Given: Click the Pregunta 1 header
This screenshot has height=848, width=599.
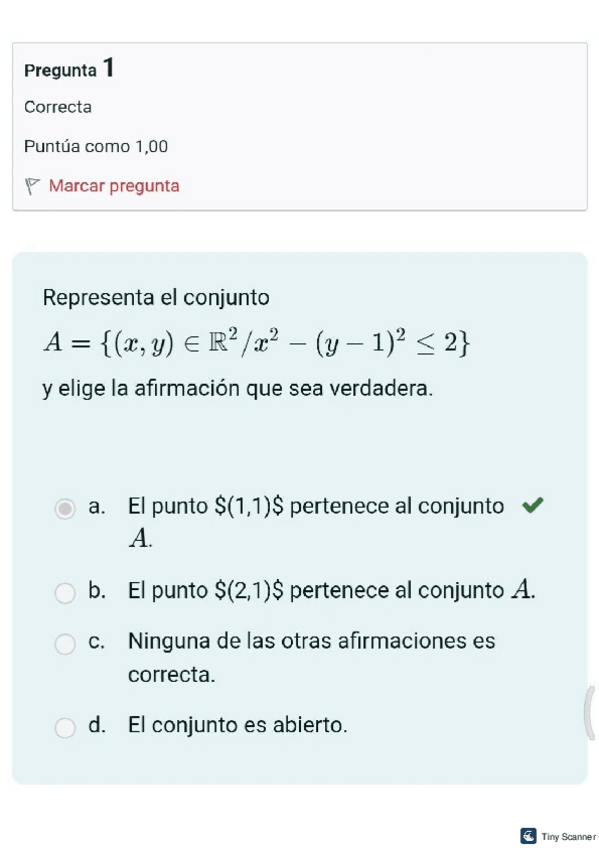Looking at the screenshot, I should [66, 69].
